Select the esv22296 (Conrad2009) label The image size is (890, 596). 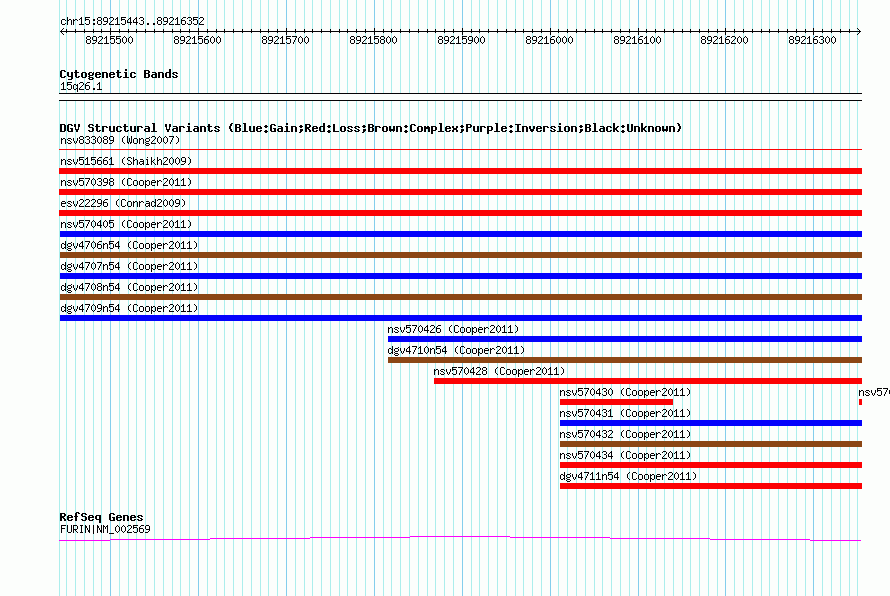(x=123, y=203)
